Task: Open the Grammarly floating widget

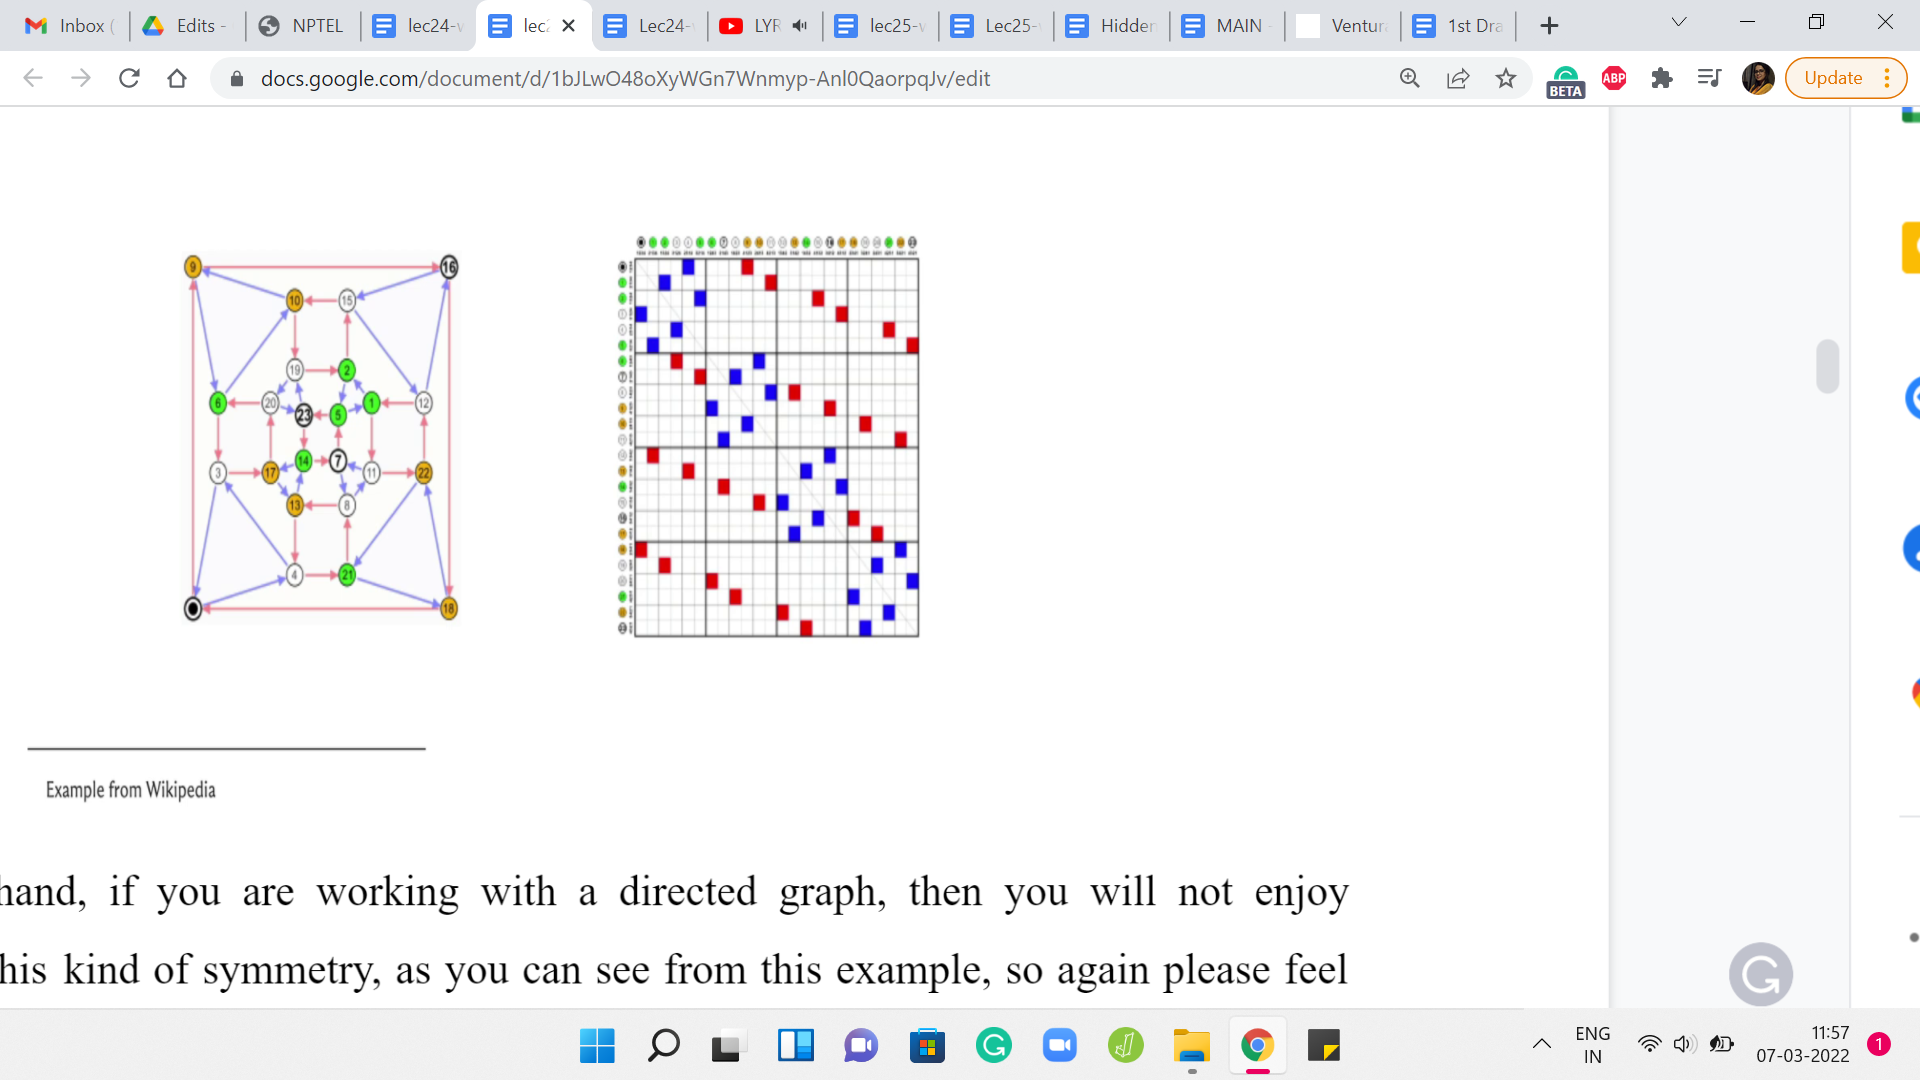Action: pos(1760,974)
